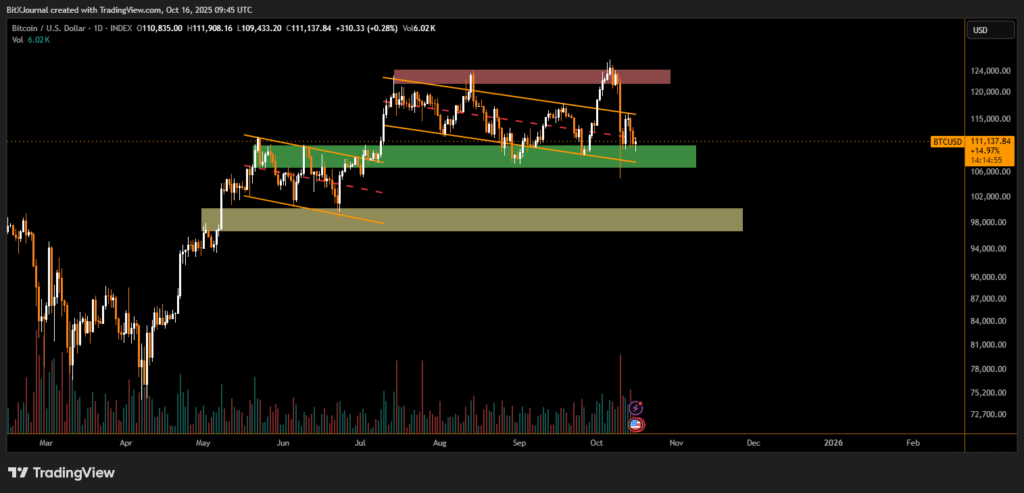Viewport: 1024px width, 493px height.
Task: Click the Mar label on time axis
Action: click(45, 441)
